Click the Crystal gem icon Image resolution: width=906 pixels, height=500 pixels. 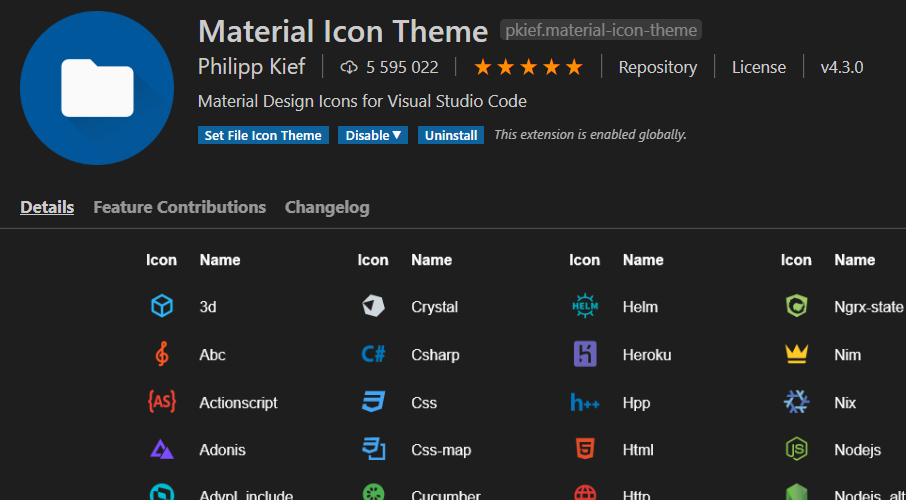(x=373, y=306)
